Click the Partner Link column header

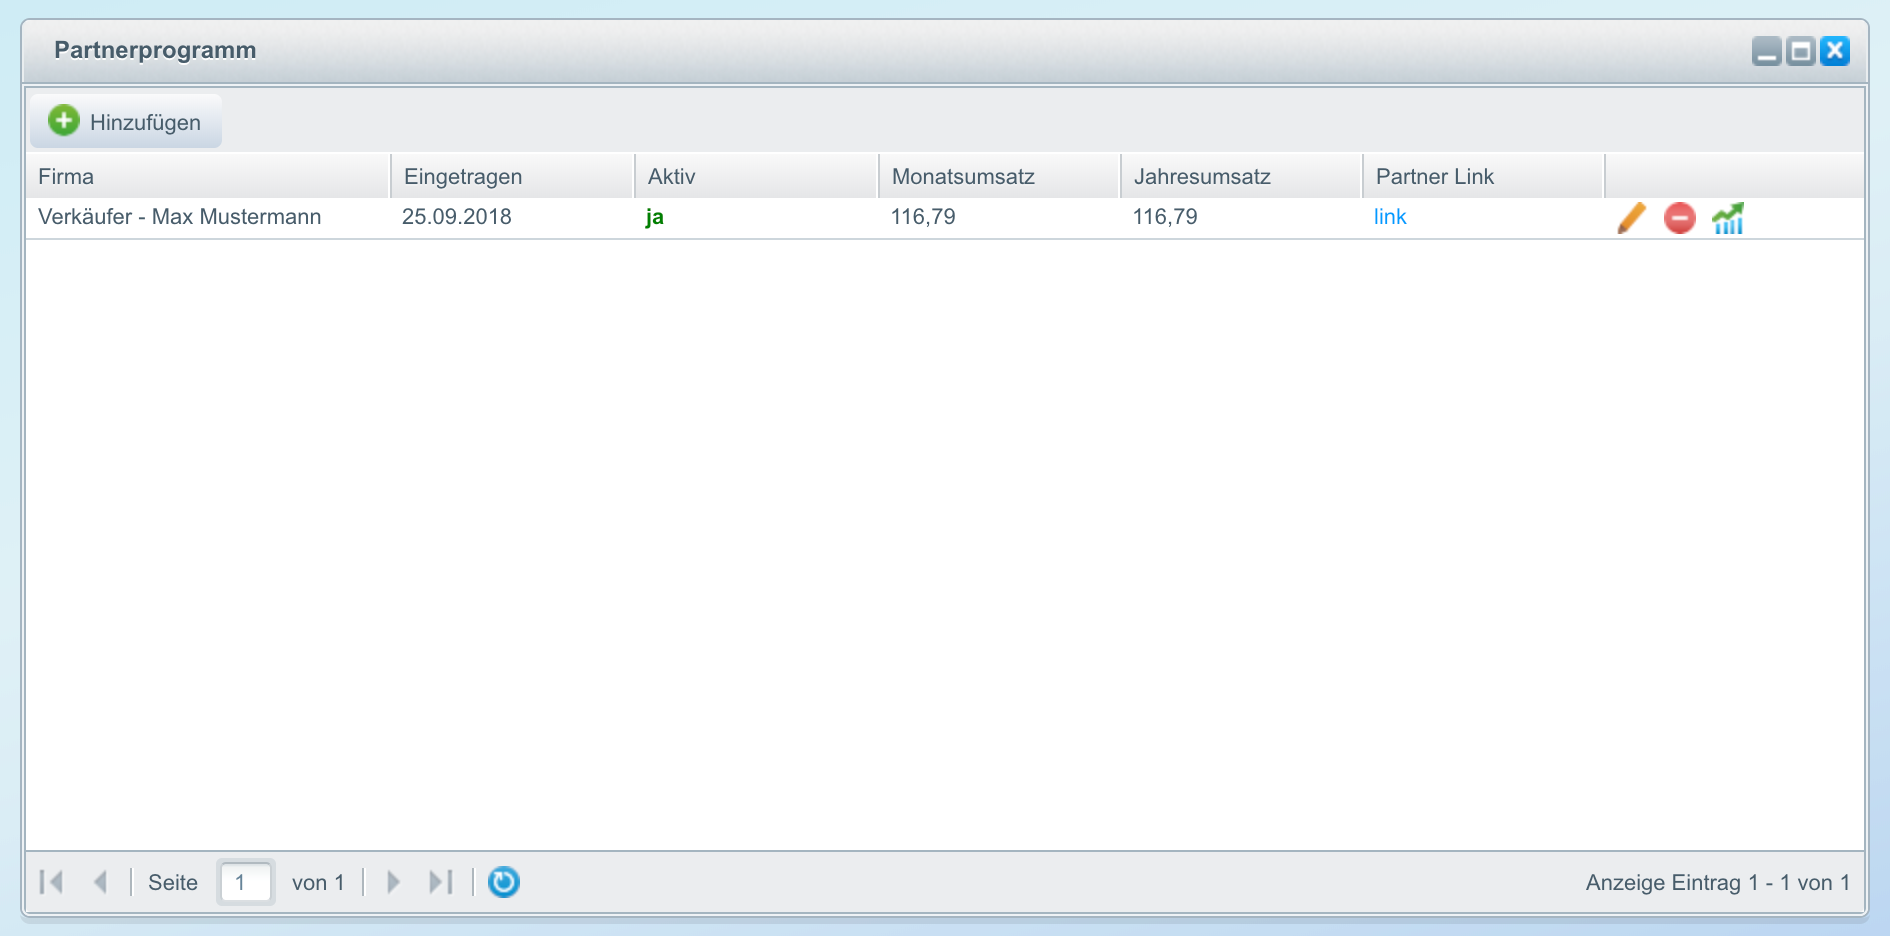pyautogui.click(x=1484, y=176)
